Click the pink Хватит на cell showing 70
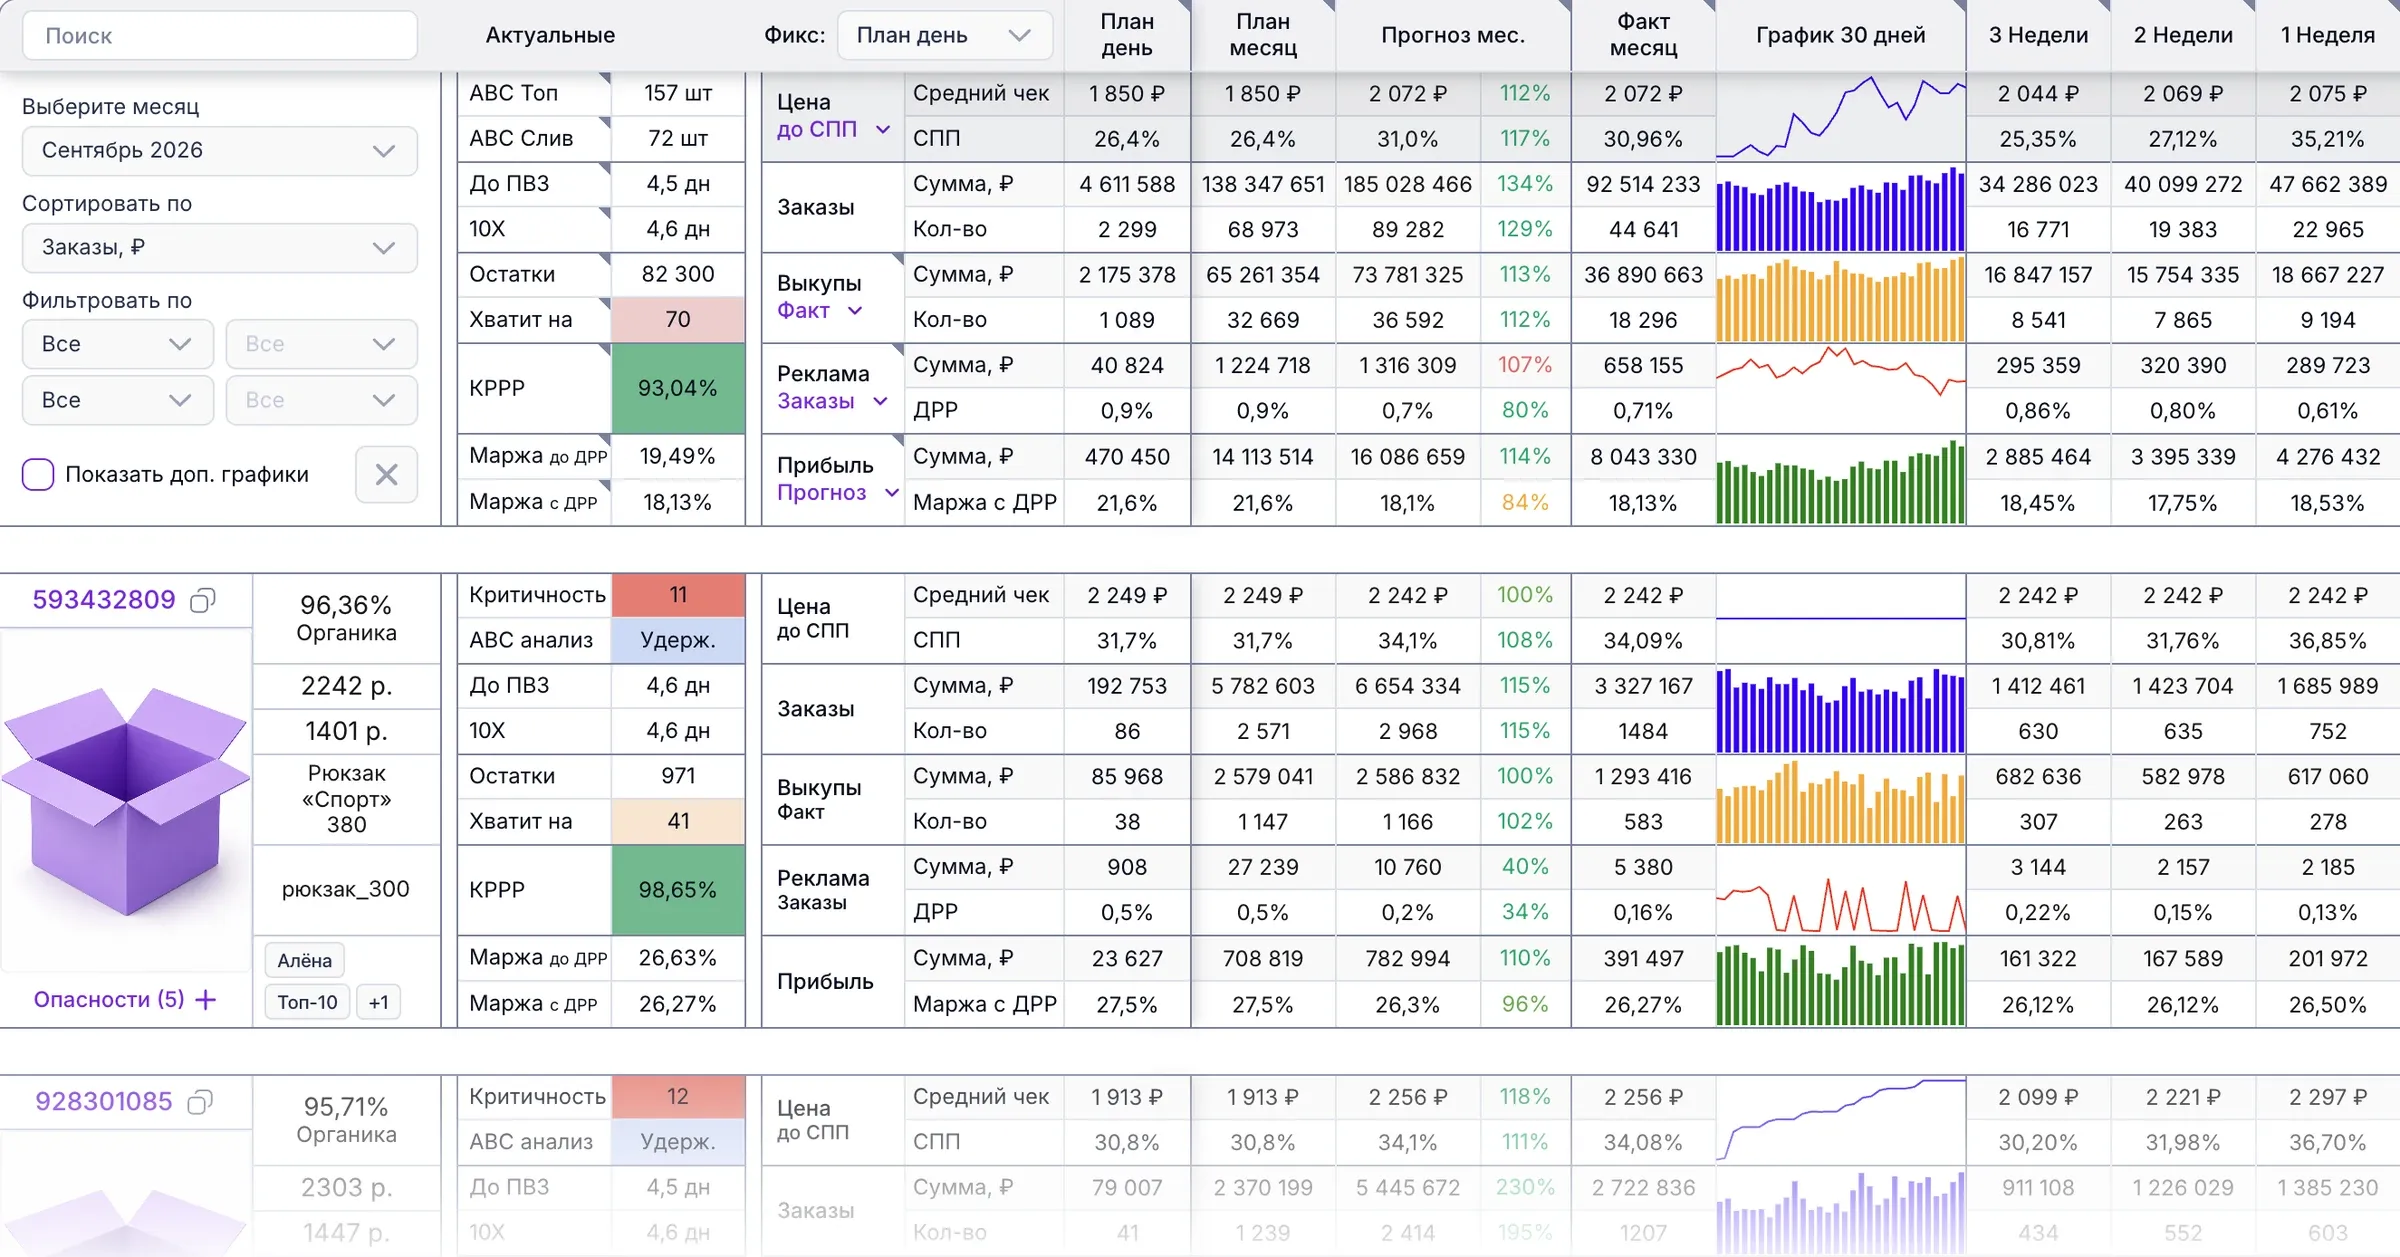The image size is (2400, 1257). (678, 319)
